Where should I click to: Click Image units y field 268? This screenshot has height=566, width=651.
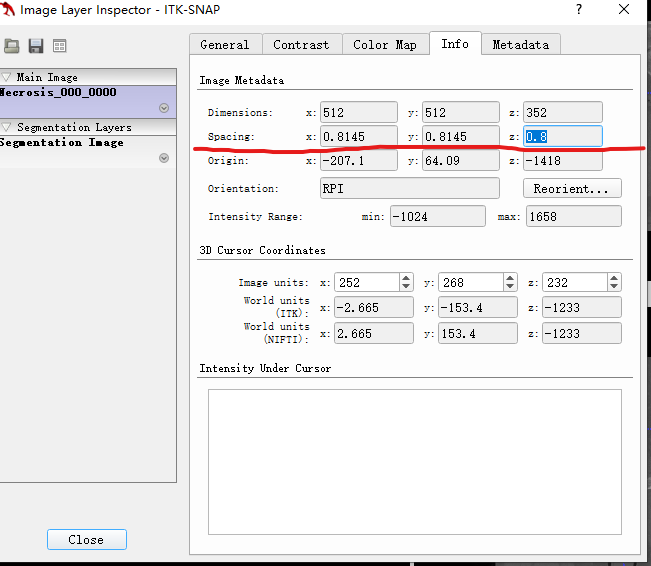pyautogui.click(x=471, y=282)
